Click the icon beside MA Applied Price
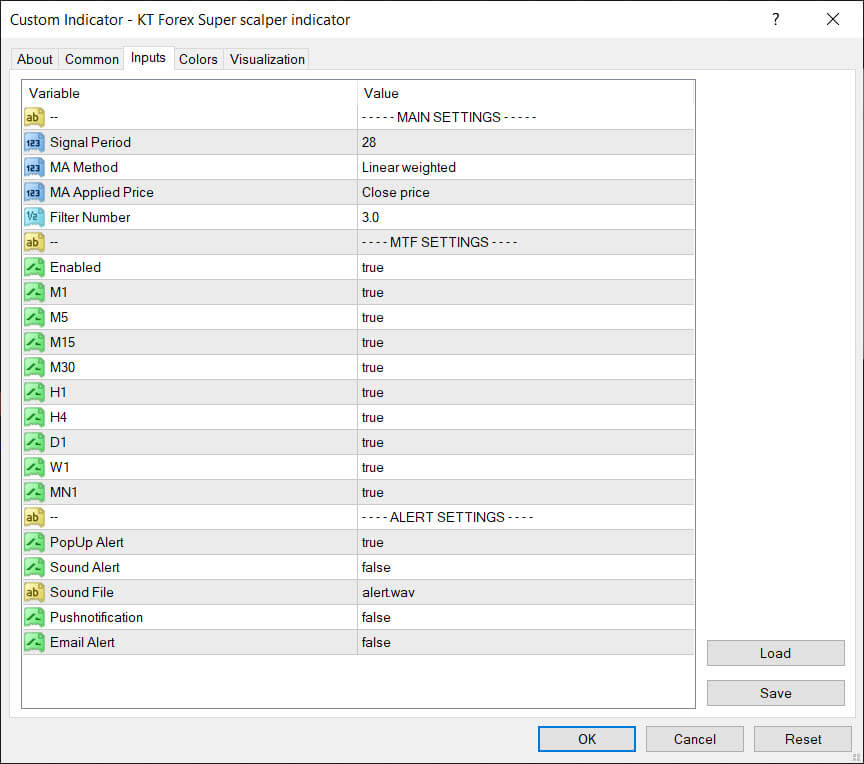Viewport: 864px width, 764px height. point(34,192)
